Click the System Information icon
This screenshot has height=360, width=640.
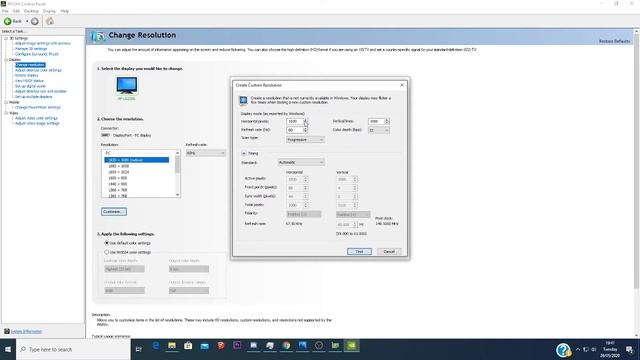coord(7,331)
